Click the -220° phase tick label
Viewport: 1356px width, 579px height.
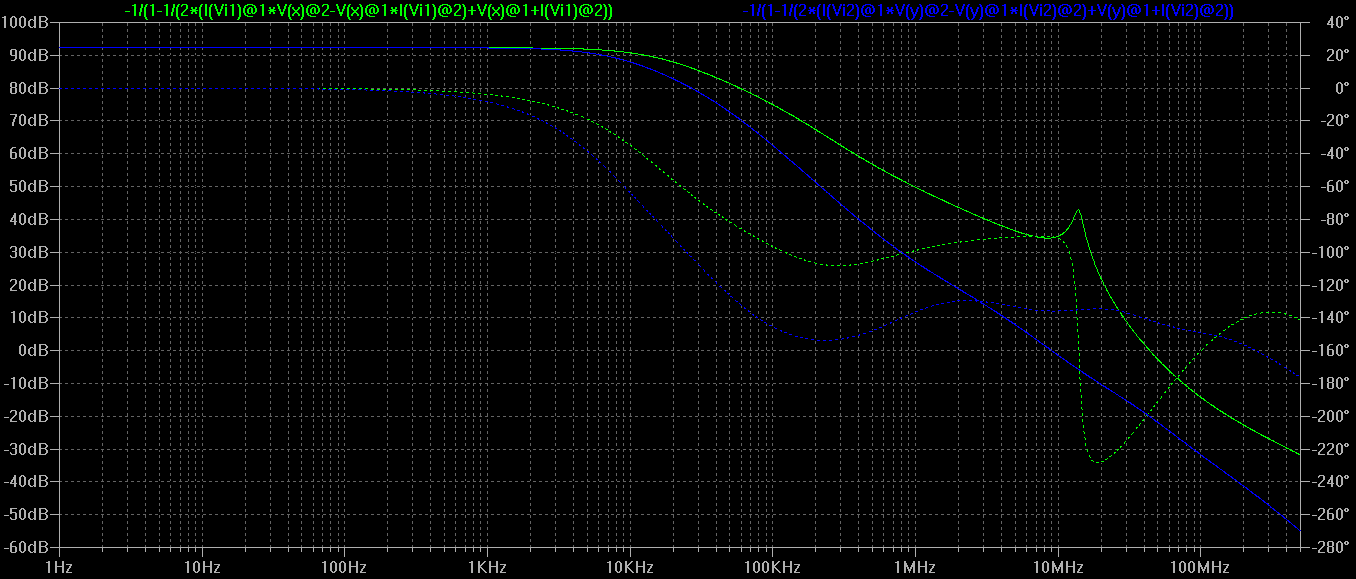pyautogui.click(x=1333, y=449)
